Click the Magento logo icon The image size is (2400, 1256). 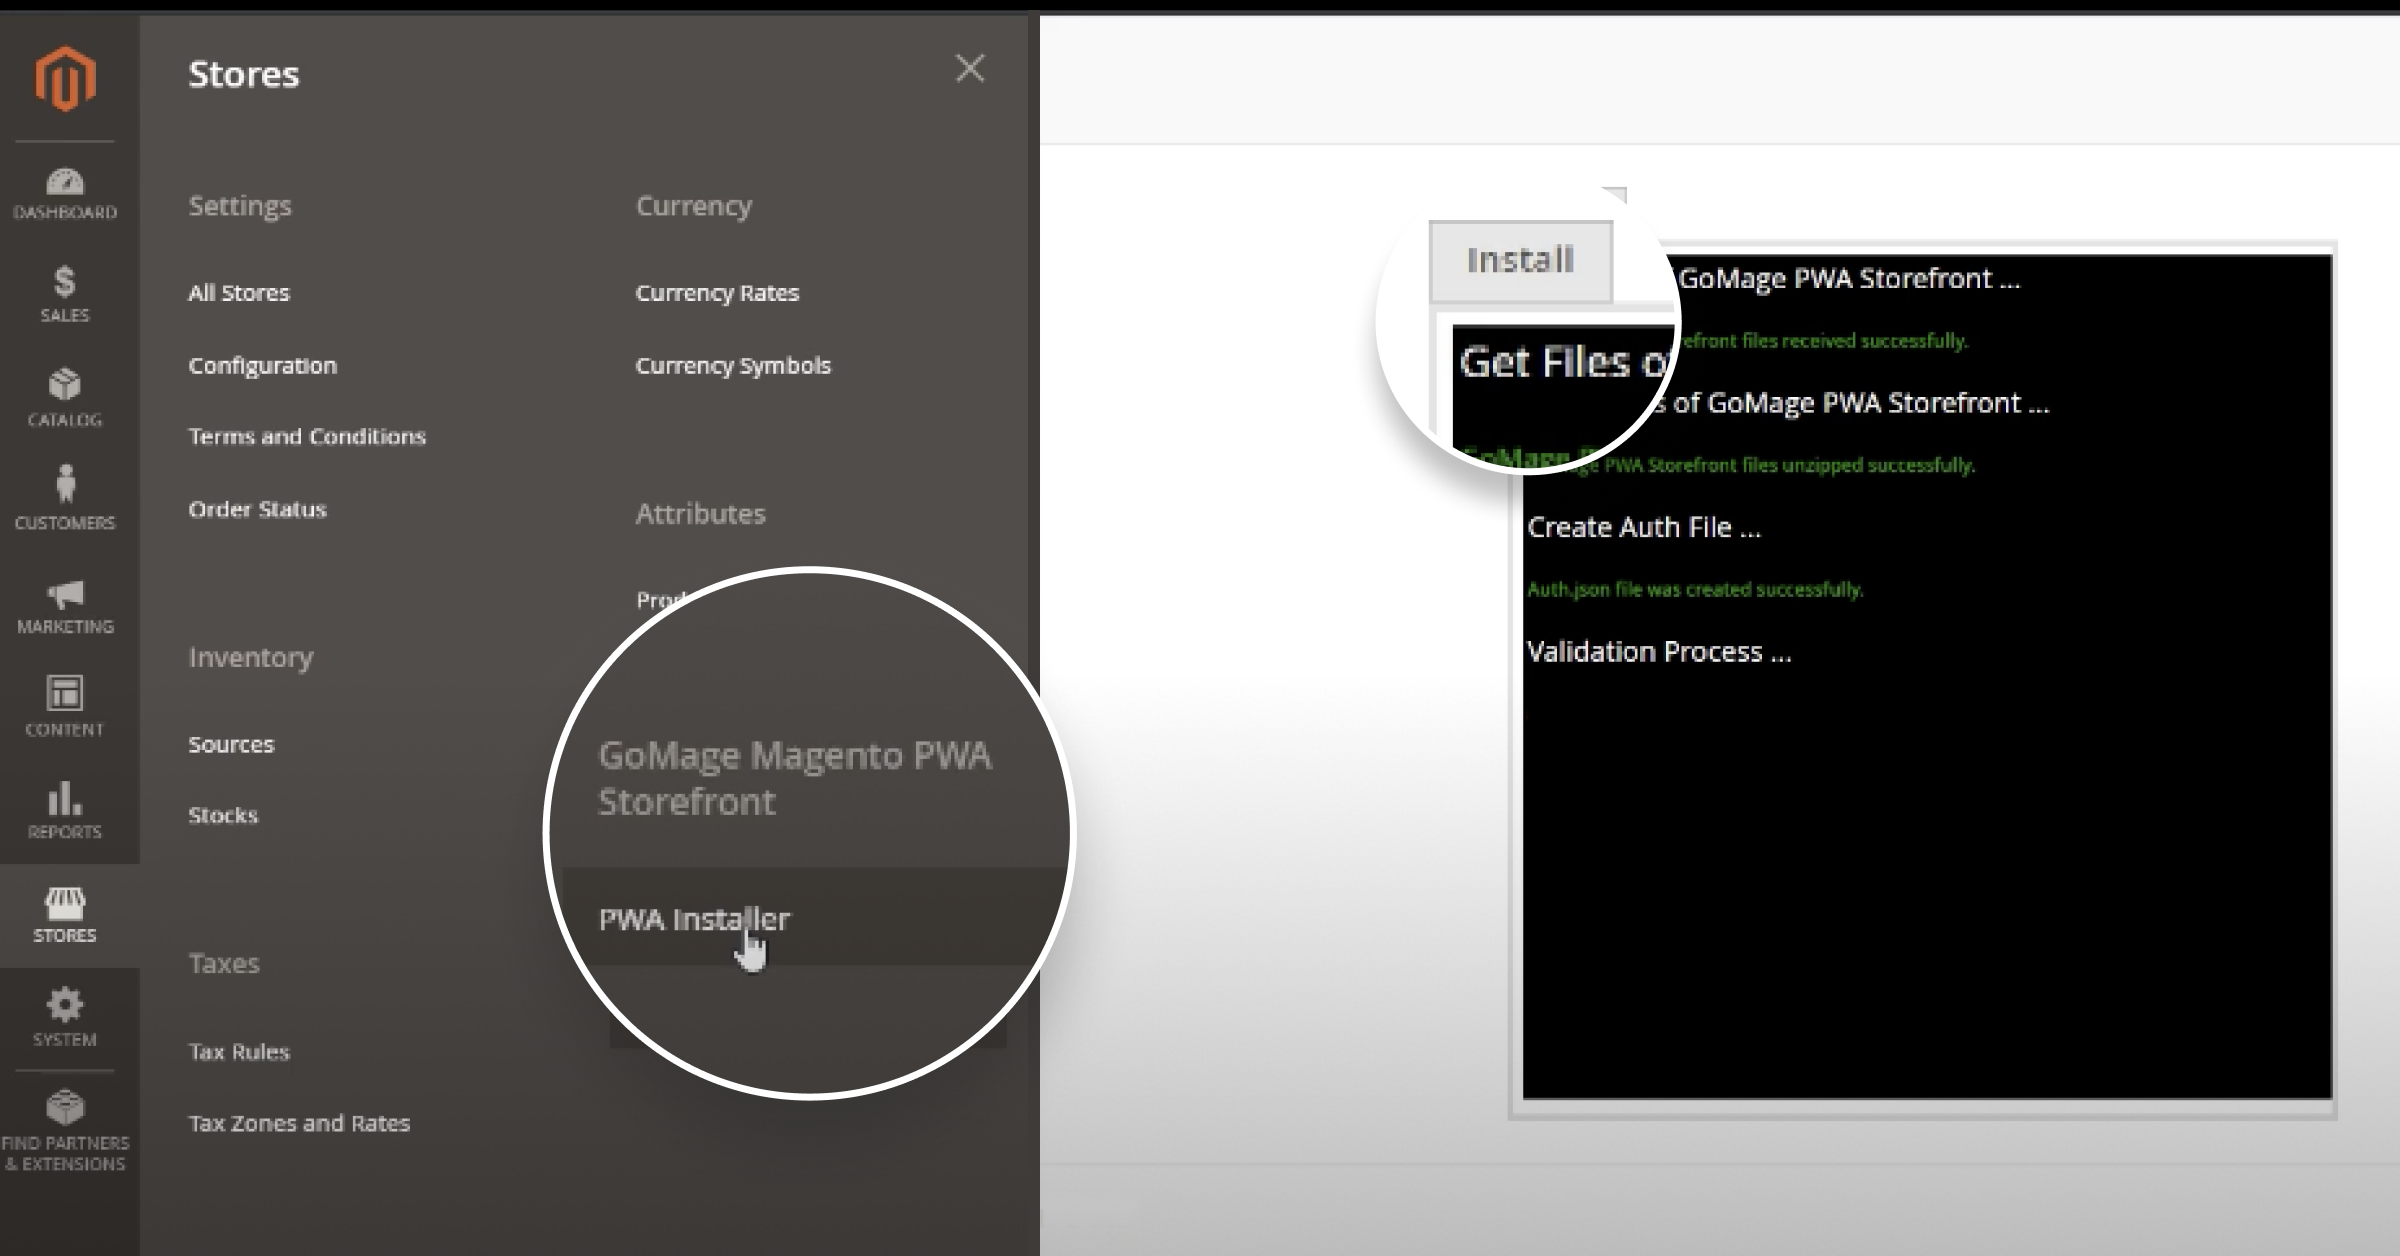65,78
